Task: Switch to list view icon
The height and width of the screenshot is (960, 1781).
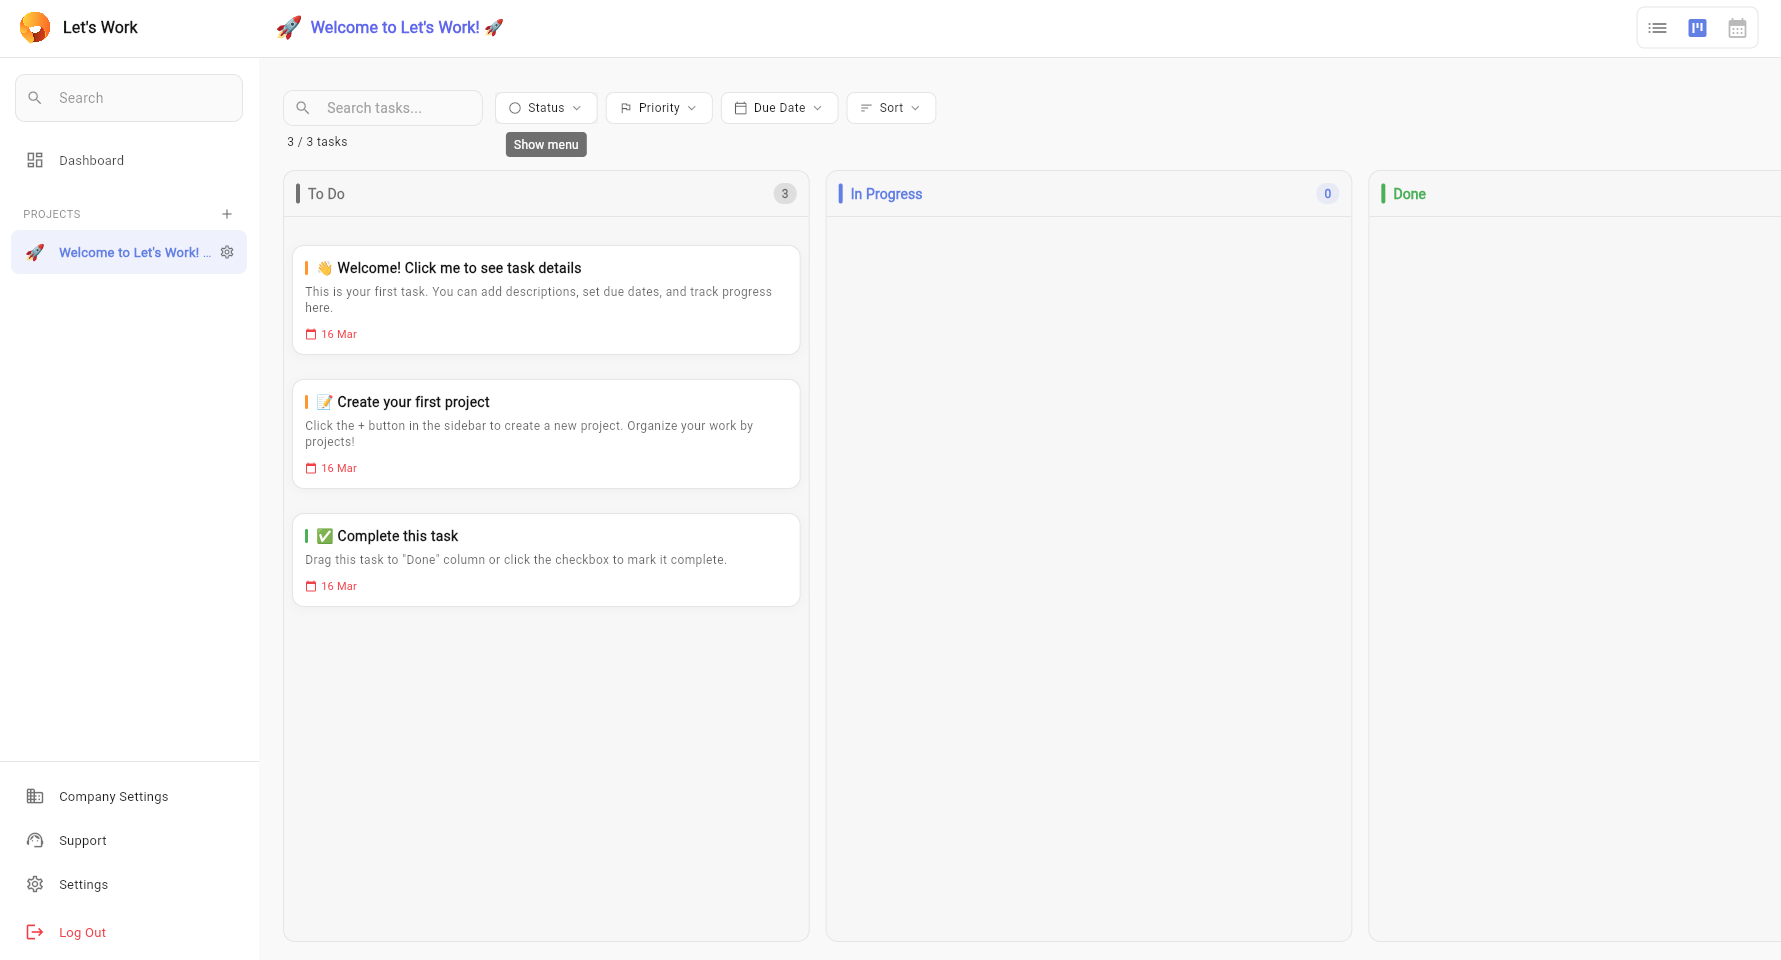Action: (1657, 28)
